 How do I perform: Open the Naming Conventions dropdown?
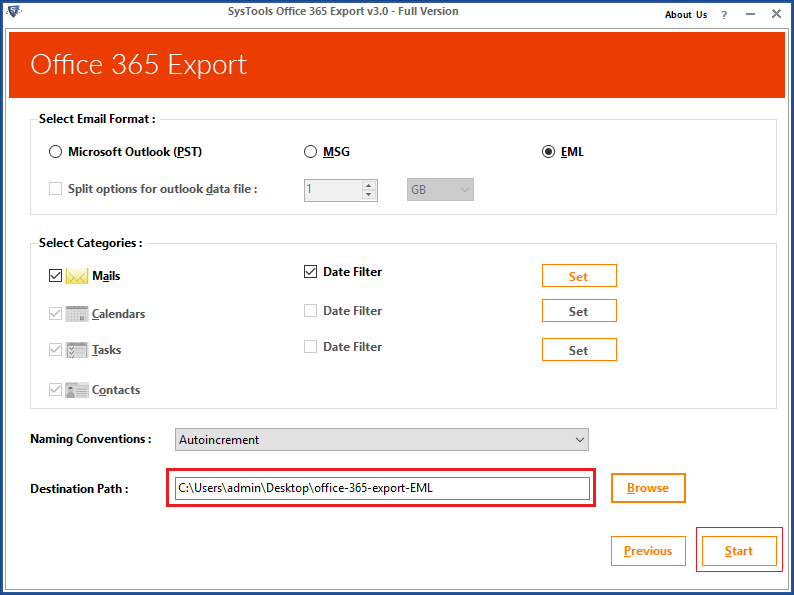coord(382,440)
